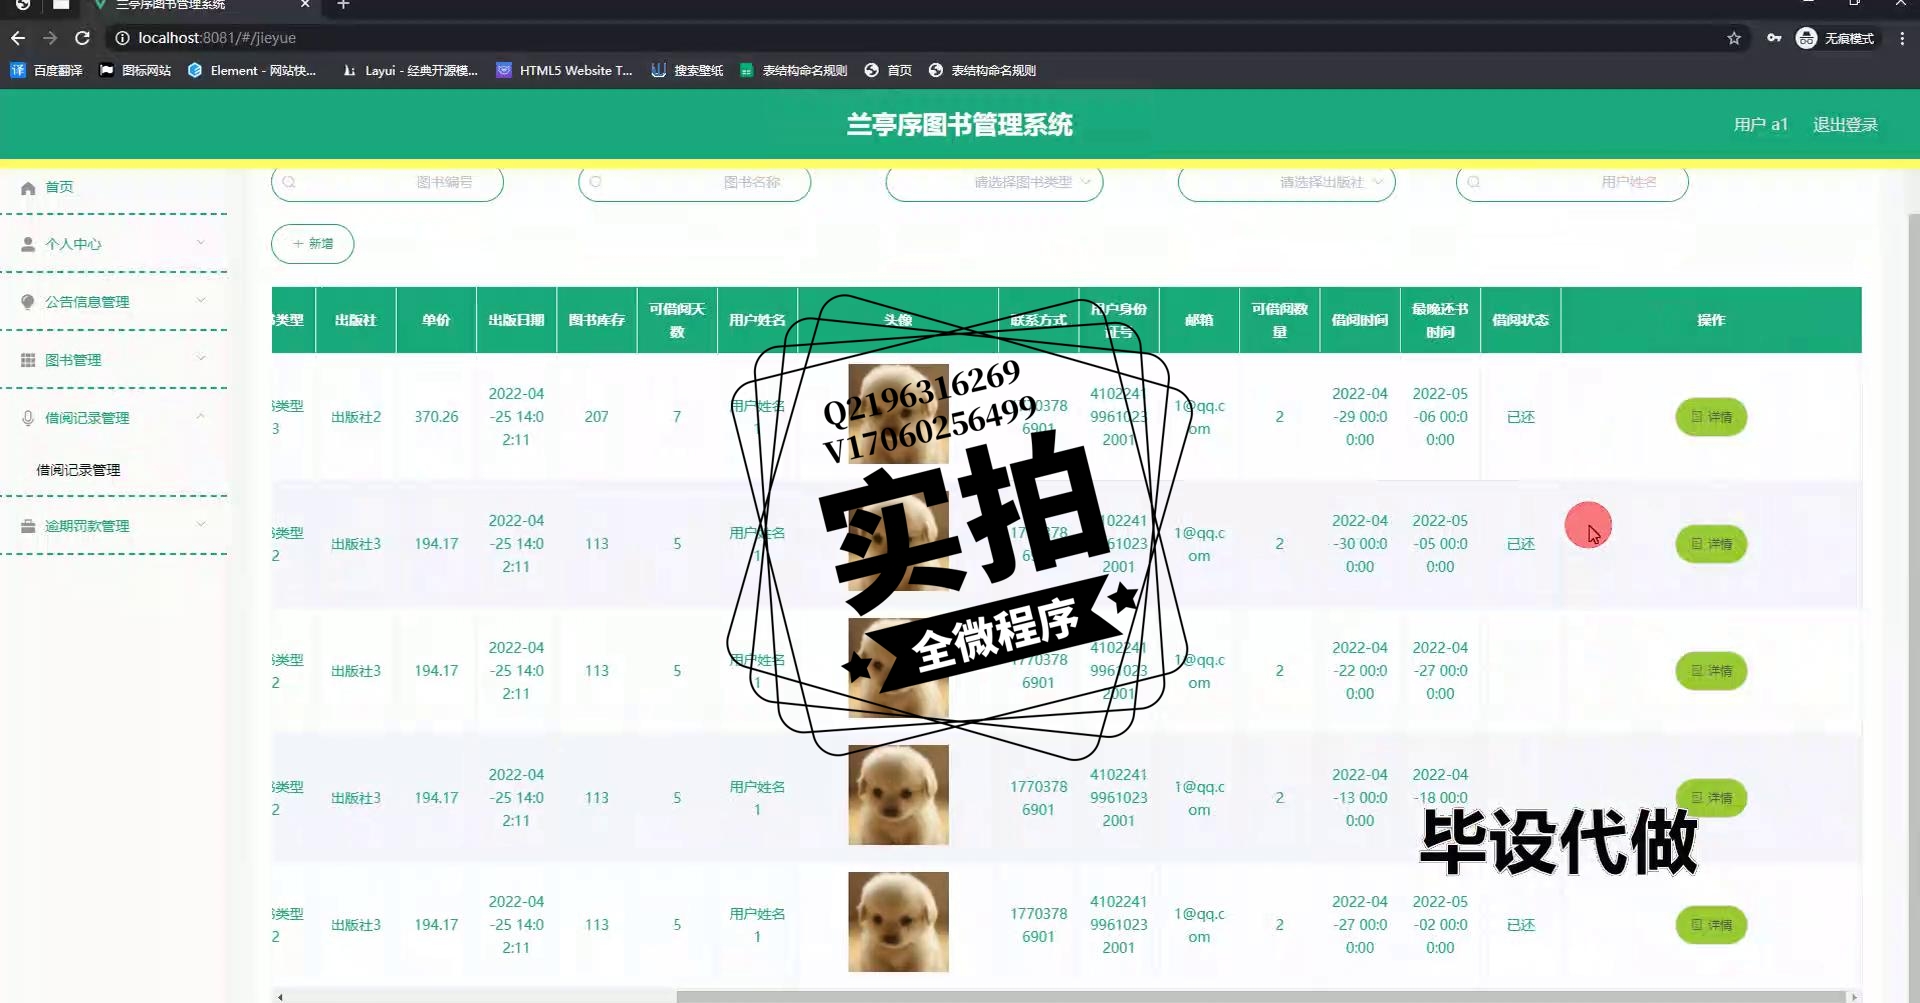Bookmark this page with the star icon
The image size is (1920, 1003).
[x=1734, y=38]
